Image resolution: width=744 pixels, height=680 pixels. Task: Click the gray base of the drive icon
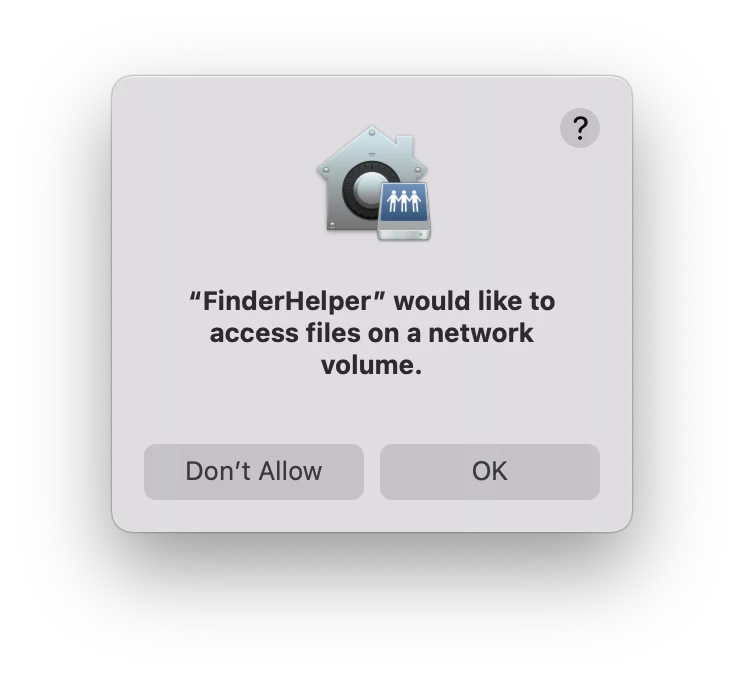point(404,232)
